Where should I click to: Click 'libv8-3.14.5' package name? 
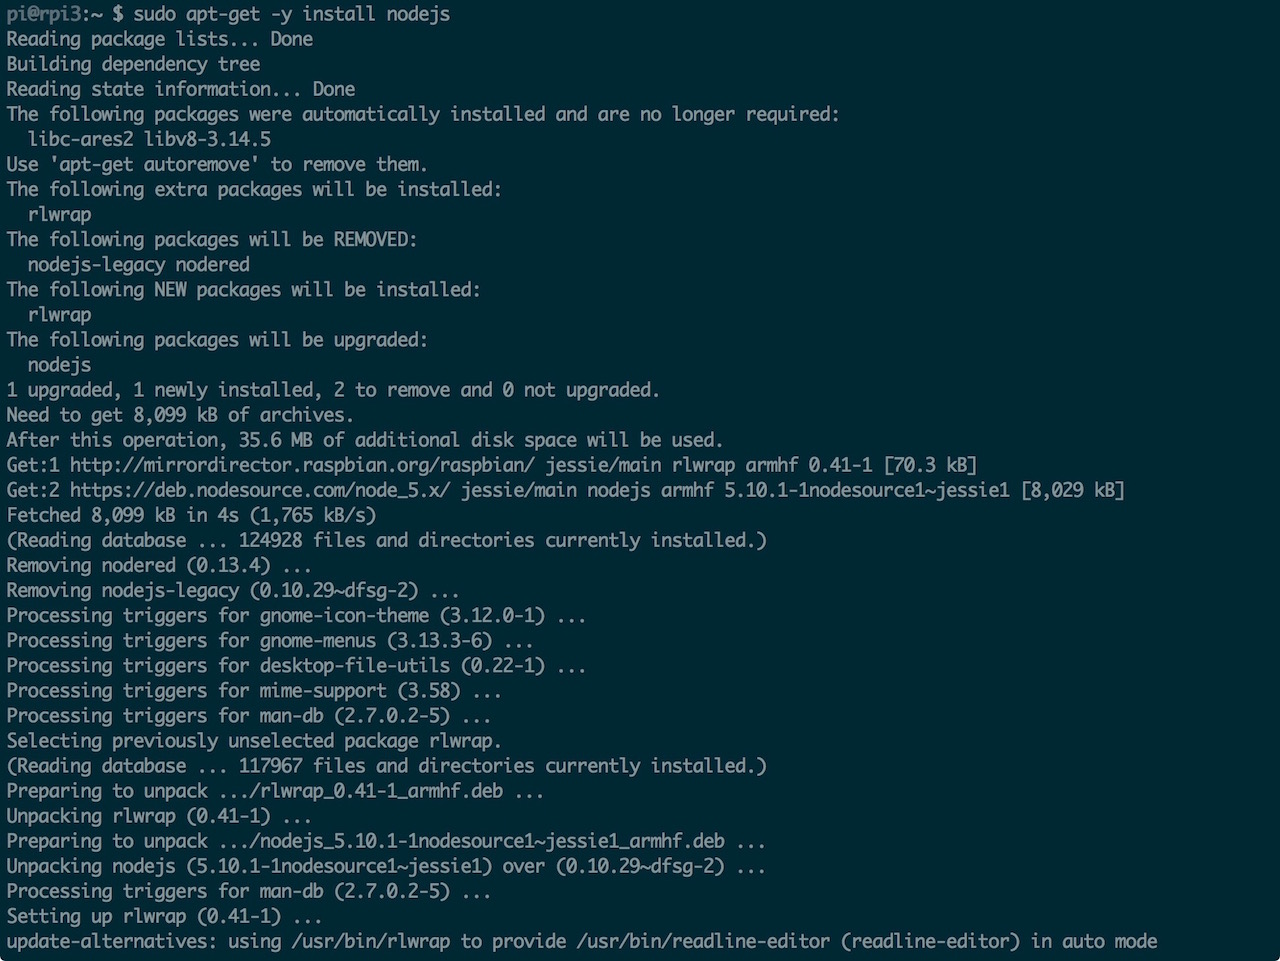coord(208,139)
